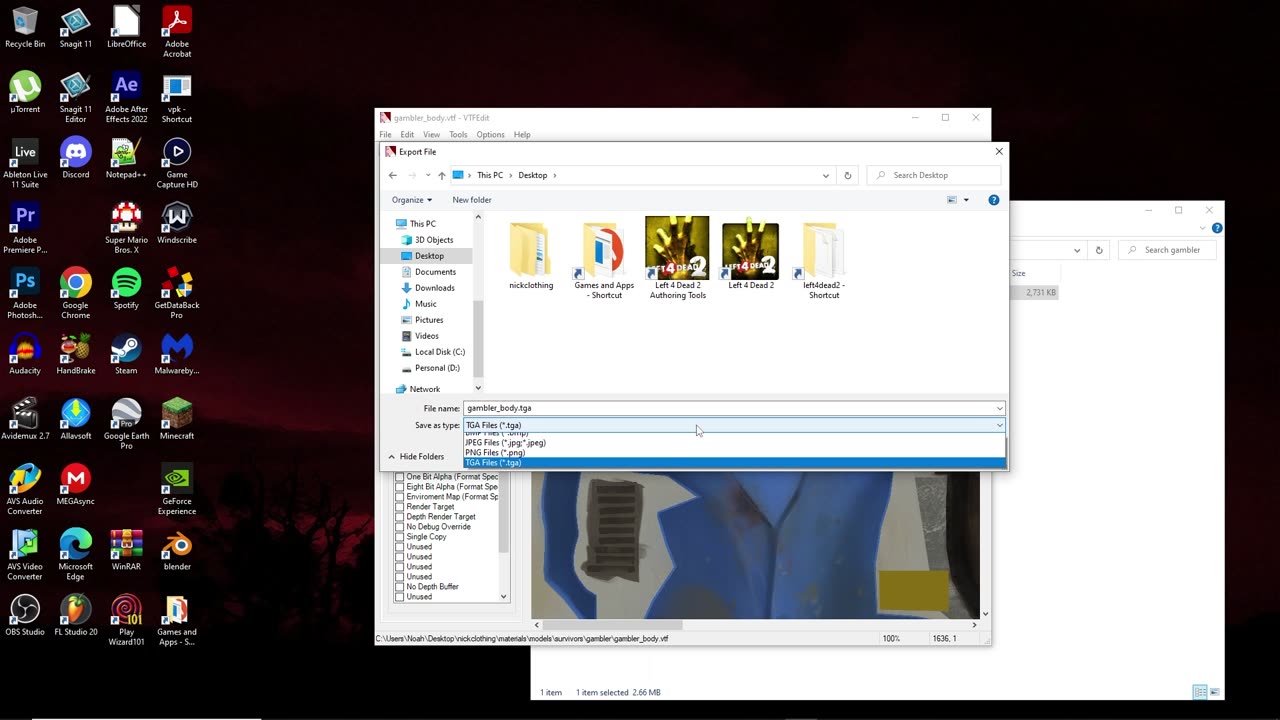Launch GeForce Experience icon
This screenshot has width=1280, height=720.
coord(177,489)
